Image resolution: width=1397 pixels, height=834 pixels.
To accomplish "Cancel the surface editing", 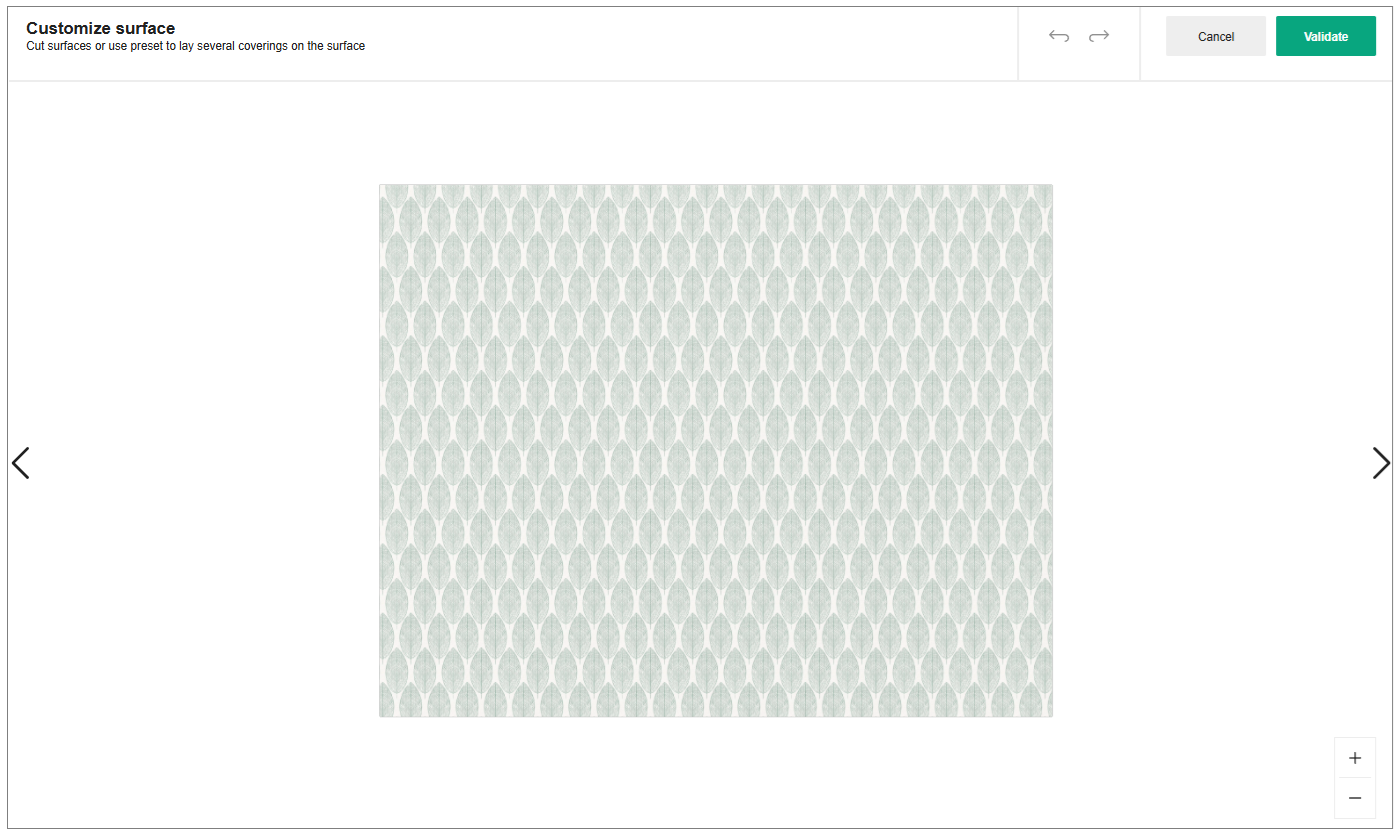I will coord(1215,36).
